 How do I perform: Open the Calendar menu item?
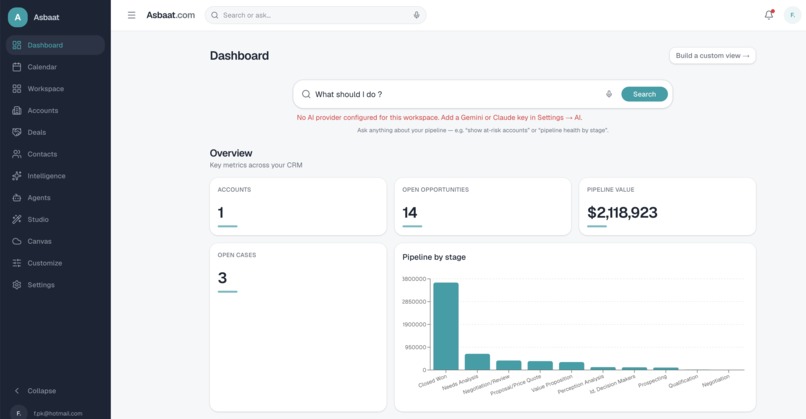pos(56,67)
